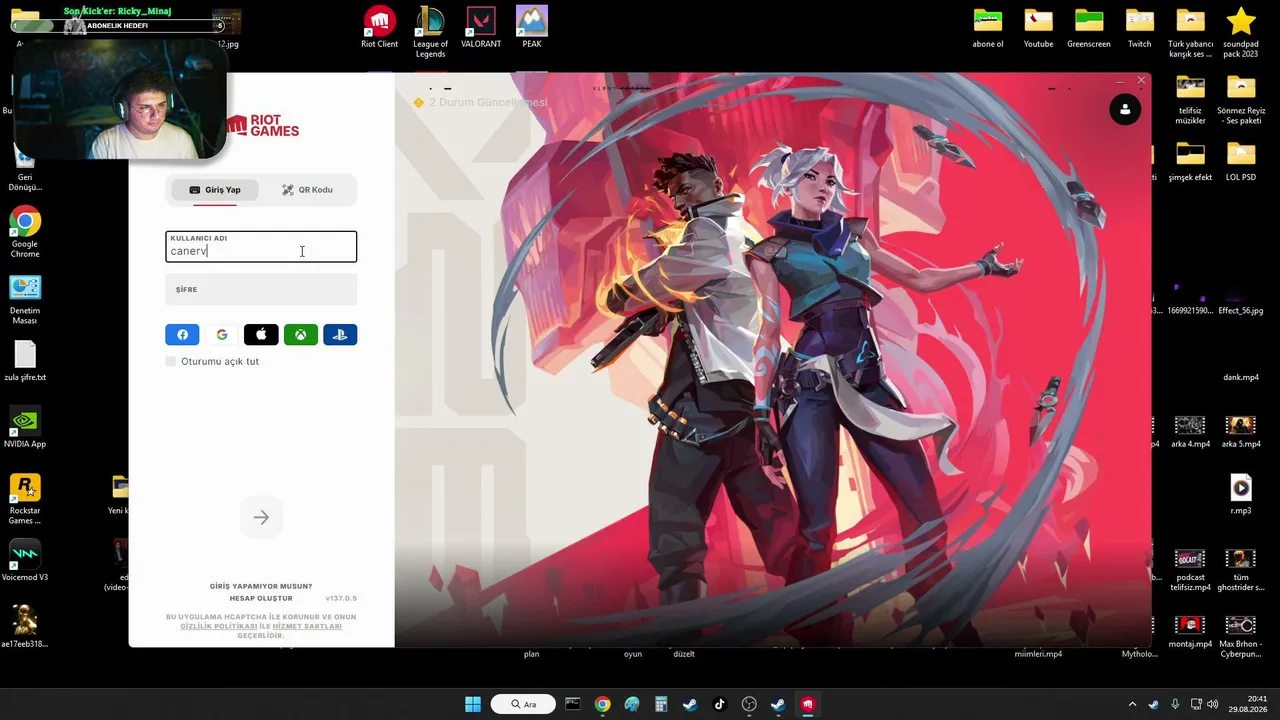This screenshot has width=1280, height=720.
Task: Select arka 5.mp4 video file
Action: tap(1241, 431)
